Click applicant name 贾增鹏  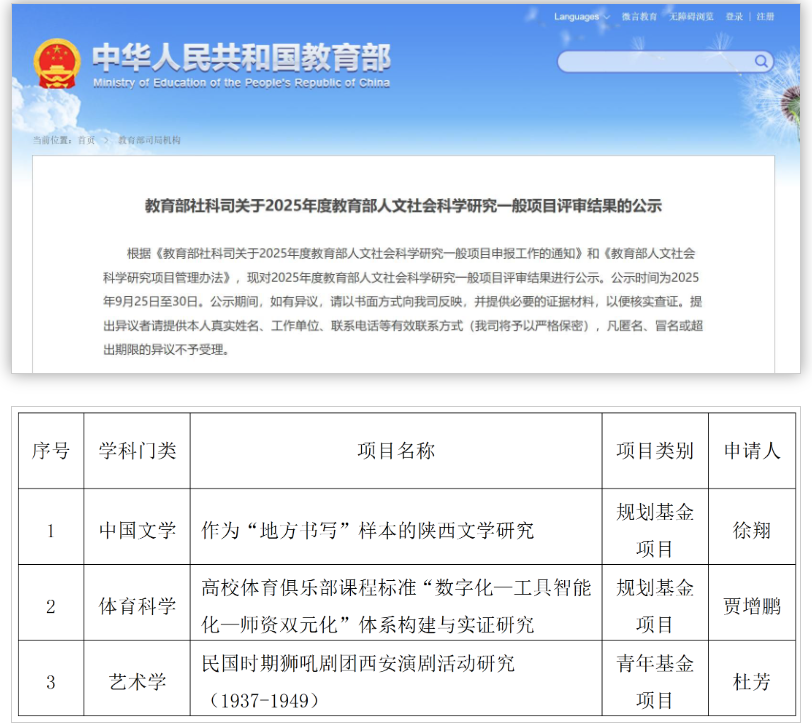752,606
